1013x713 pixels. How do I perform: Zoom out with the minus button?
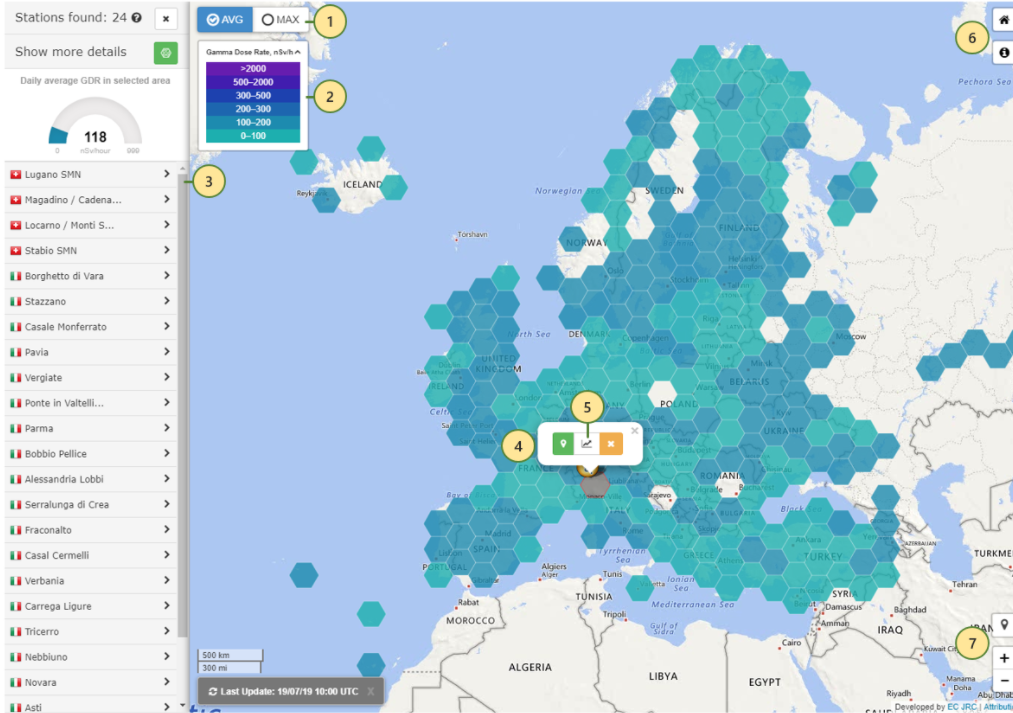[x=1003, y=680]
